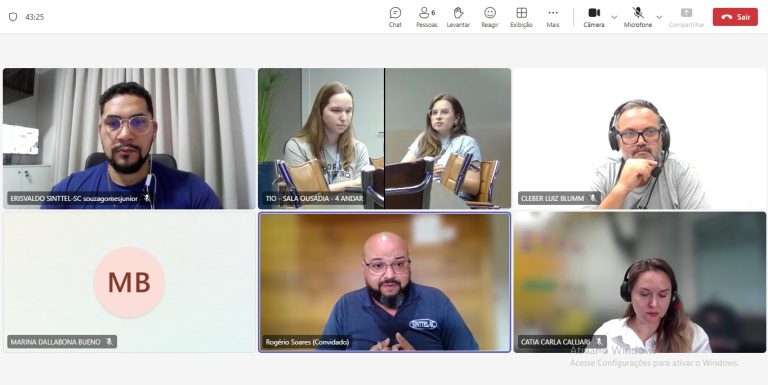Click Catia Carla Calliari muted mic icon

(599, 341)
